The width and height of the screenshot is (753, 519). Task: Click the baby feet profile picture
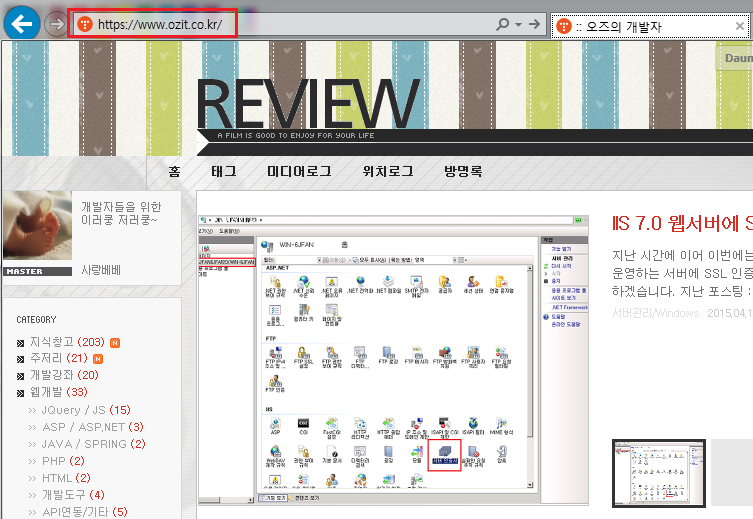[x=37, y=226]
